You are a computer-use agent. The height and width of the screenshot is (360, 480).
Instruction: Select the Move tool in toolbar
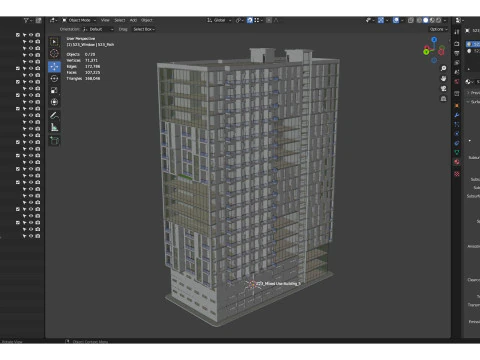click(54, 66)
